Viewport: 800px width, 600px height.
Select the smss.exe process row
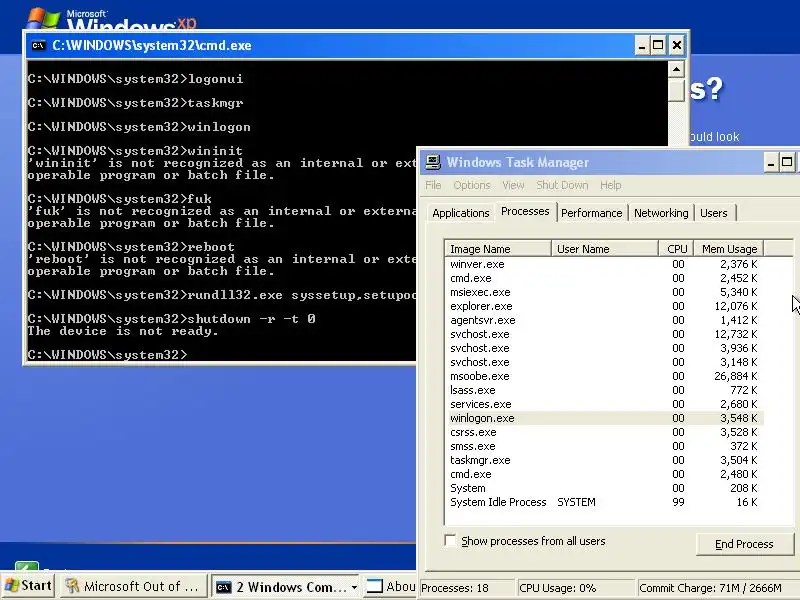click(604, 446)
